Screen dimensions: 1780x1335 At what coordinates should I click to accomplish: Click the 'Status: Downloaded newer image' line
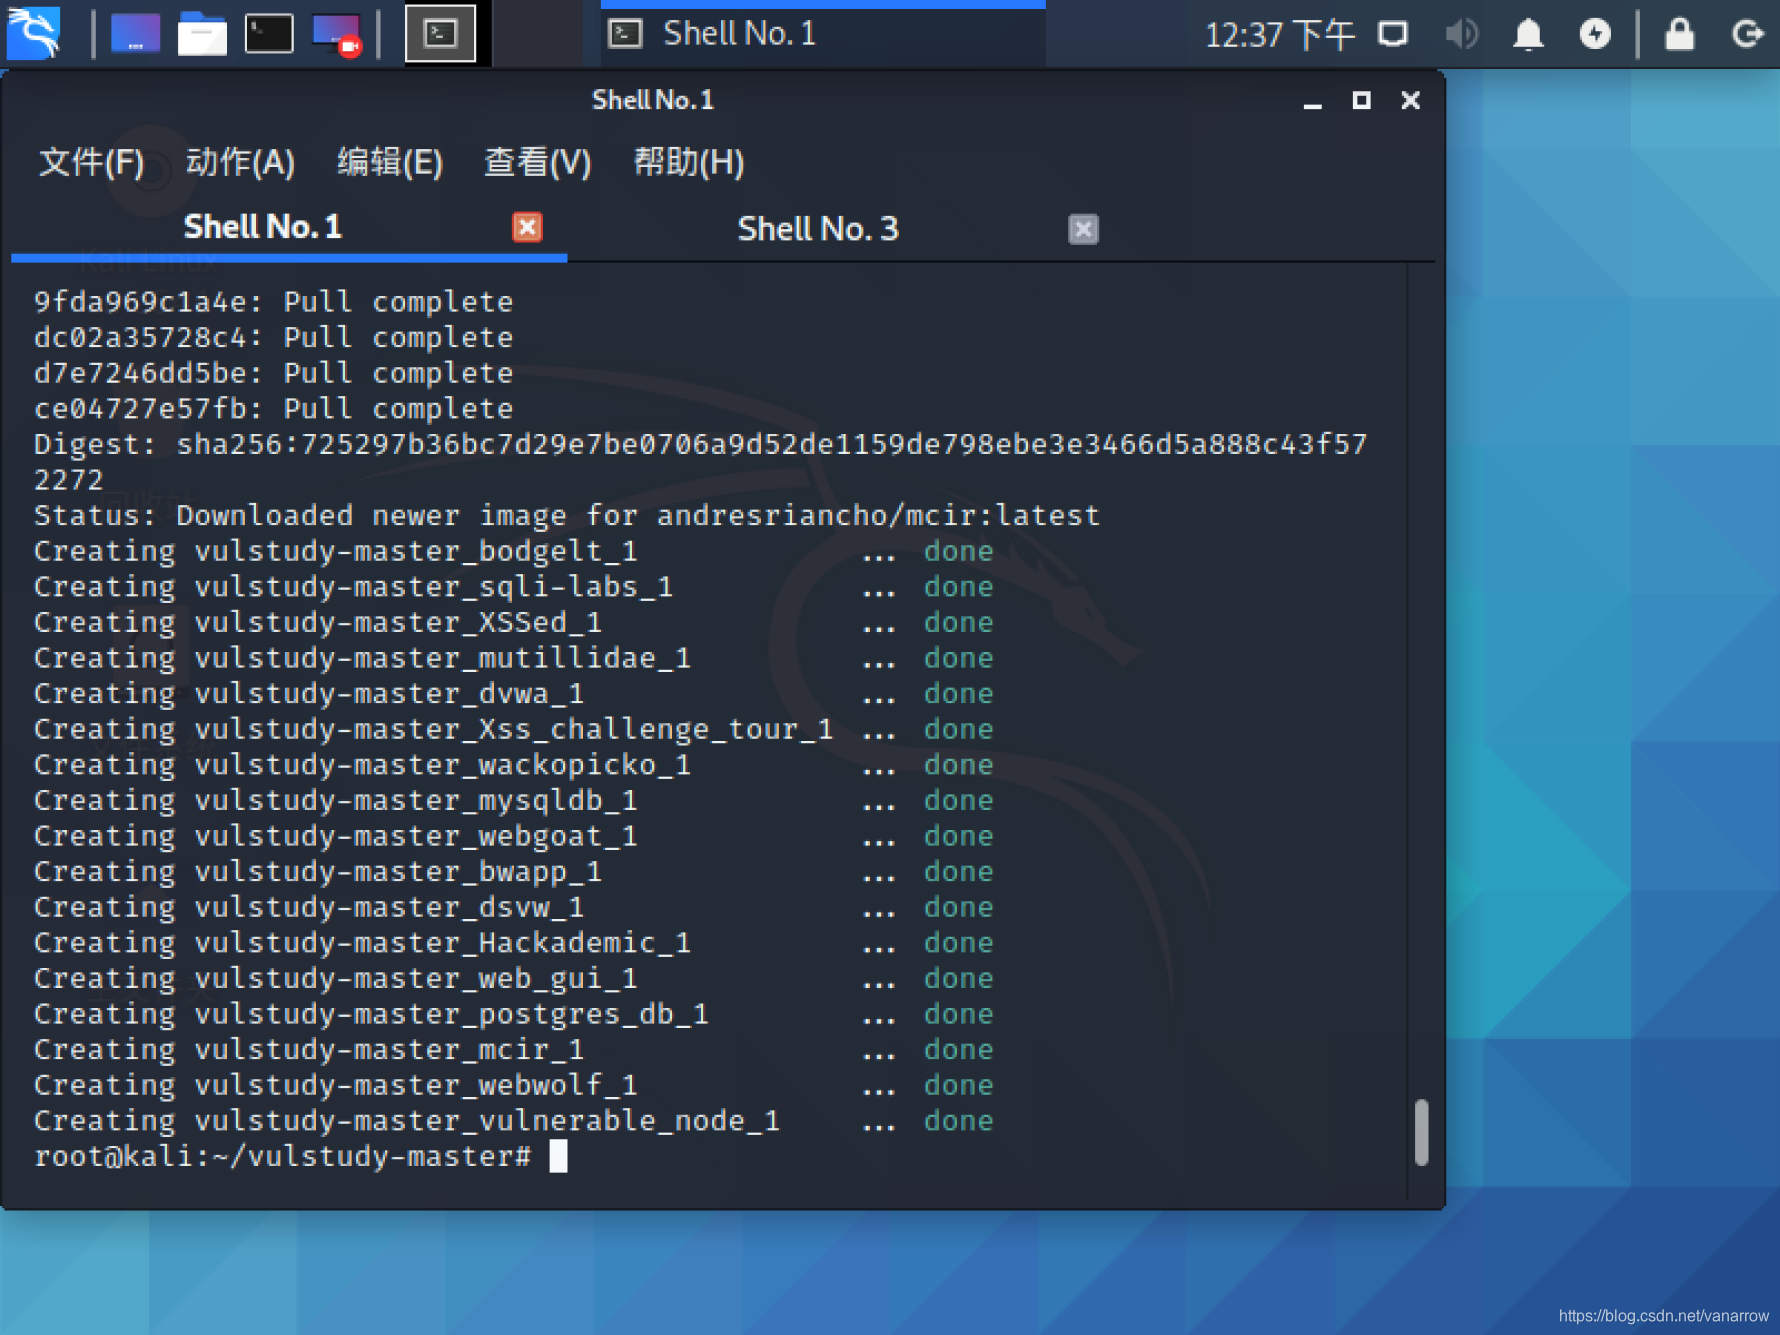(566, 516)
